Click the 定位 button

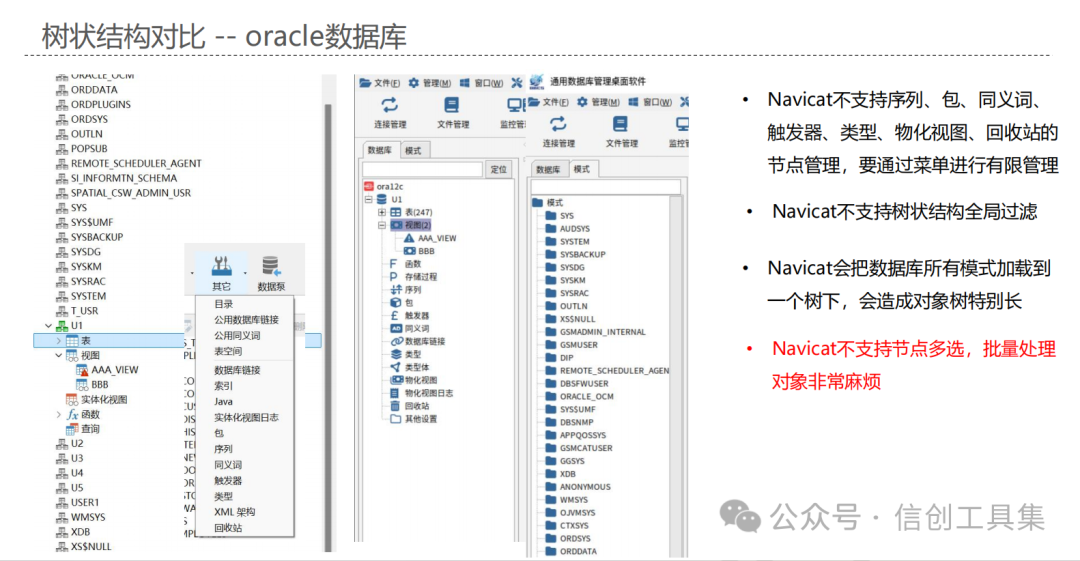point(499,170)
